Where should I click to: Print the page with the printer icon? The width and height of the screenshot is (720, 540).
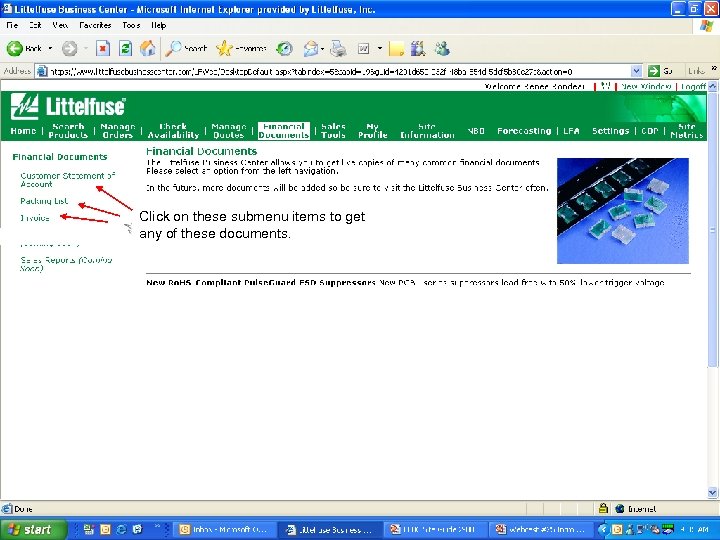coord(338,49)
